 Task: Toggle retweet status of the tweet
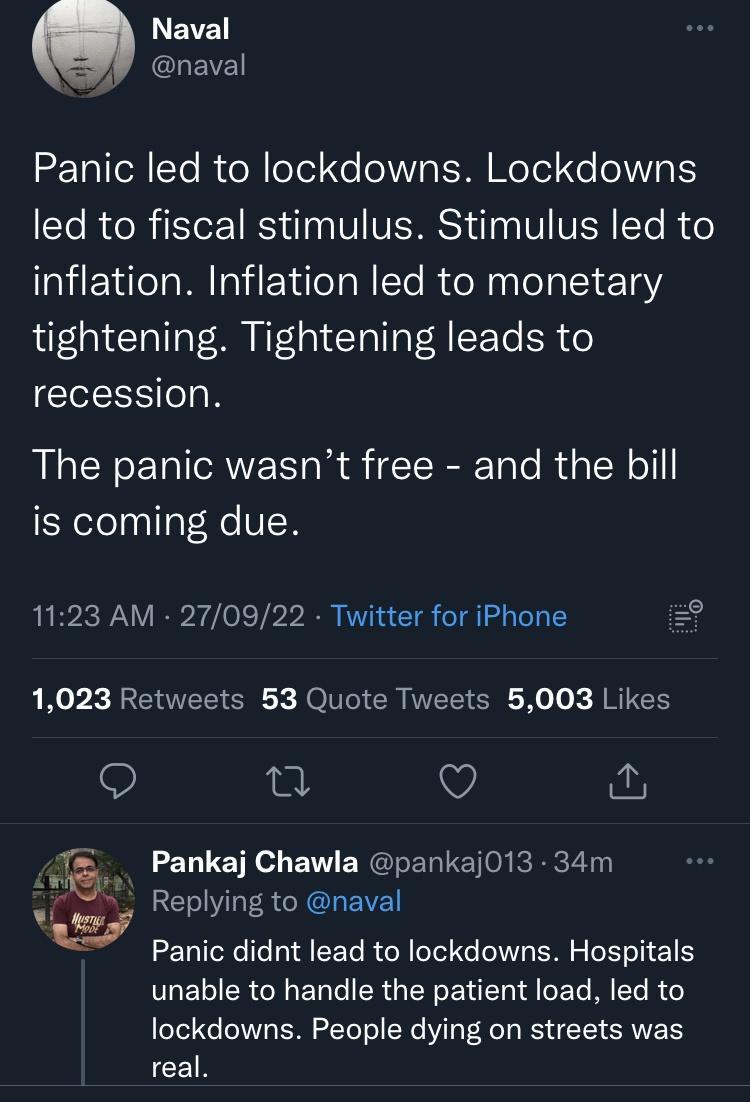[x=288, y=782]
